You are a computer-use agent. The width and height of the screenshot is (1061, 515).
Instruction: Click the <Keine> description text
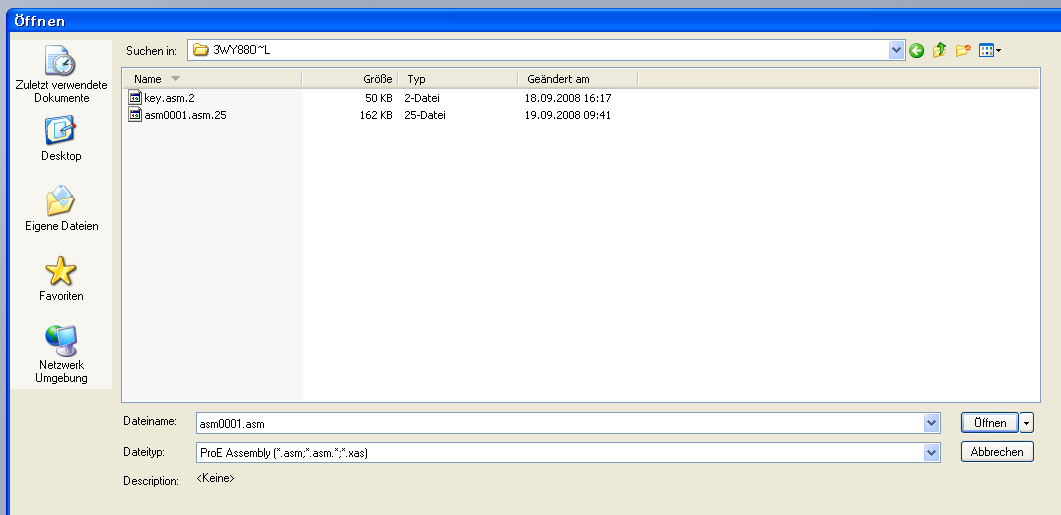(215, 478)
